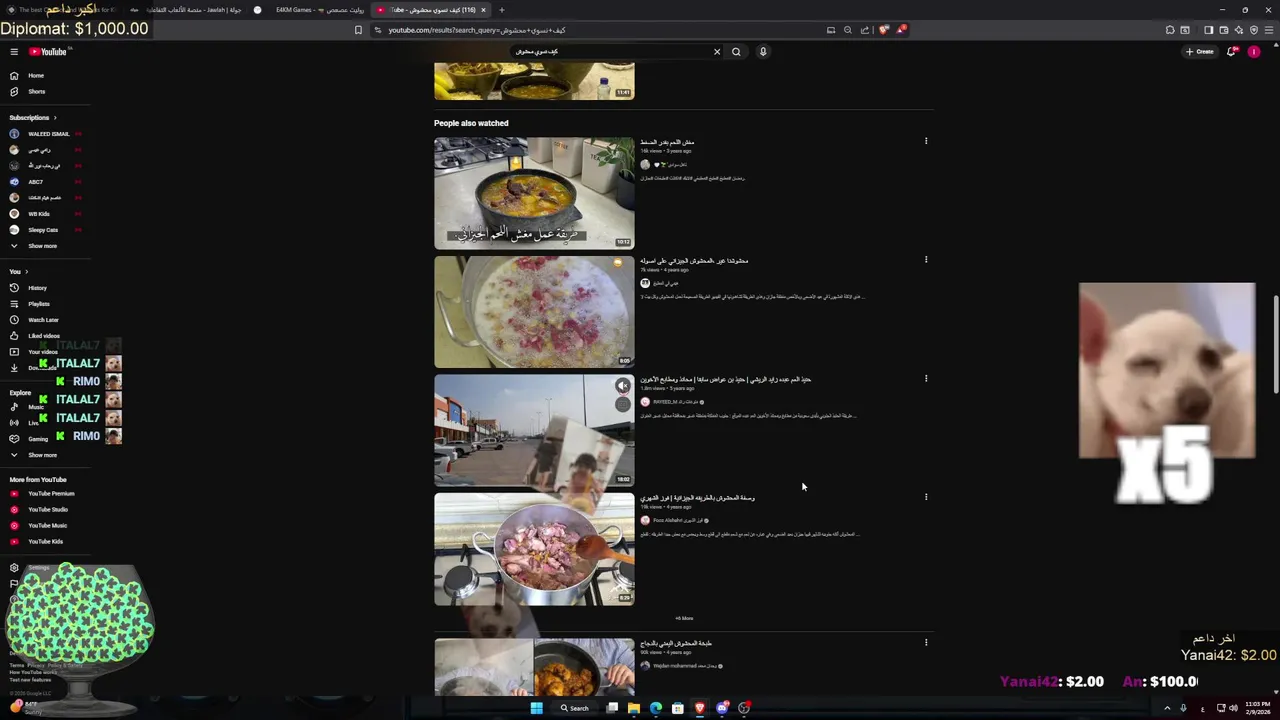Open ABC7 subscription channel

[35, 182]
